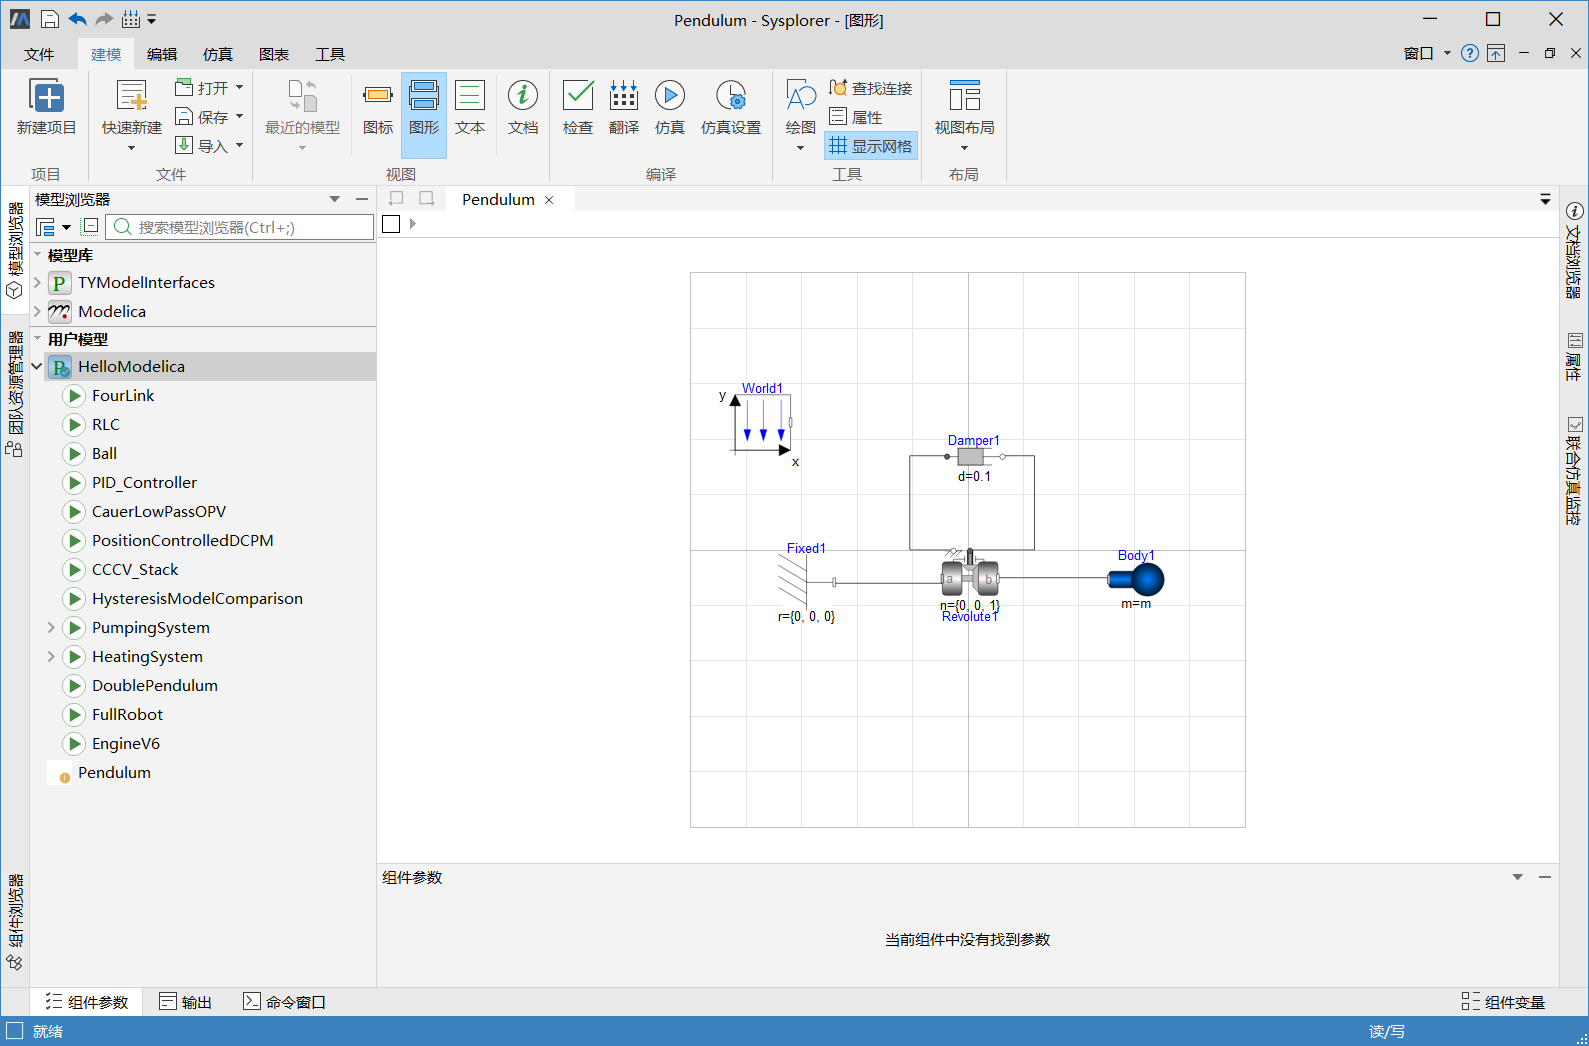Open Component Browser (组件浏览器) side tab
Viewport: 1589px width, 1046px height.
15,922
